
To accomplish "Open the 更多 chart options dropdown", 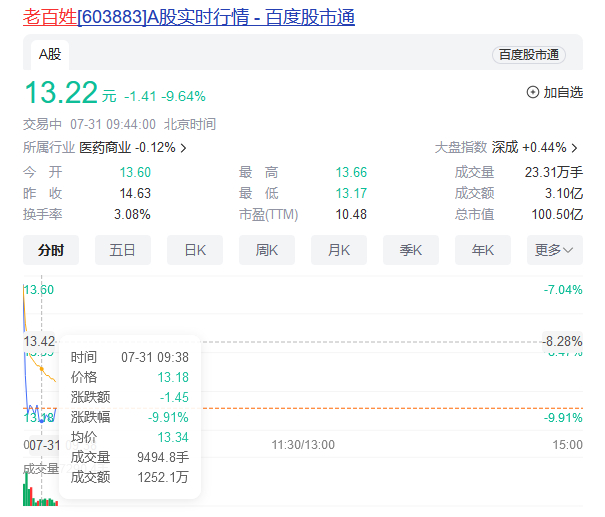I will click(x=554, y=249).
